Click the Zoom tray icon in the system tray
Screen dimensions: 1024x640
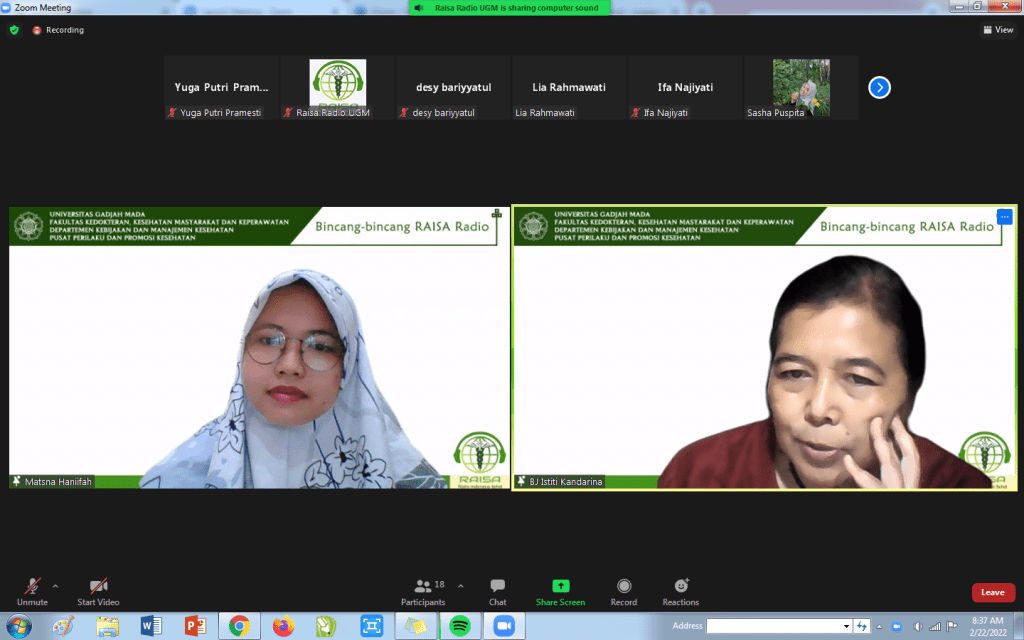[x=897, y=626]
